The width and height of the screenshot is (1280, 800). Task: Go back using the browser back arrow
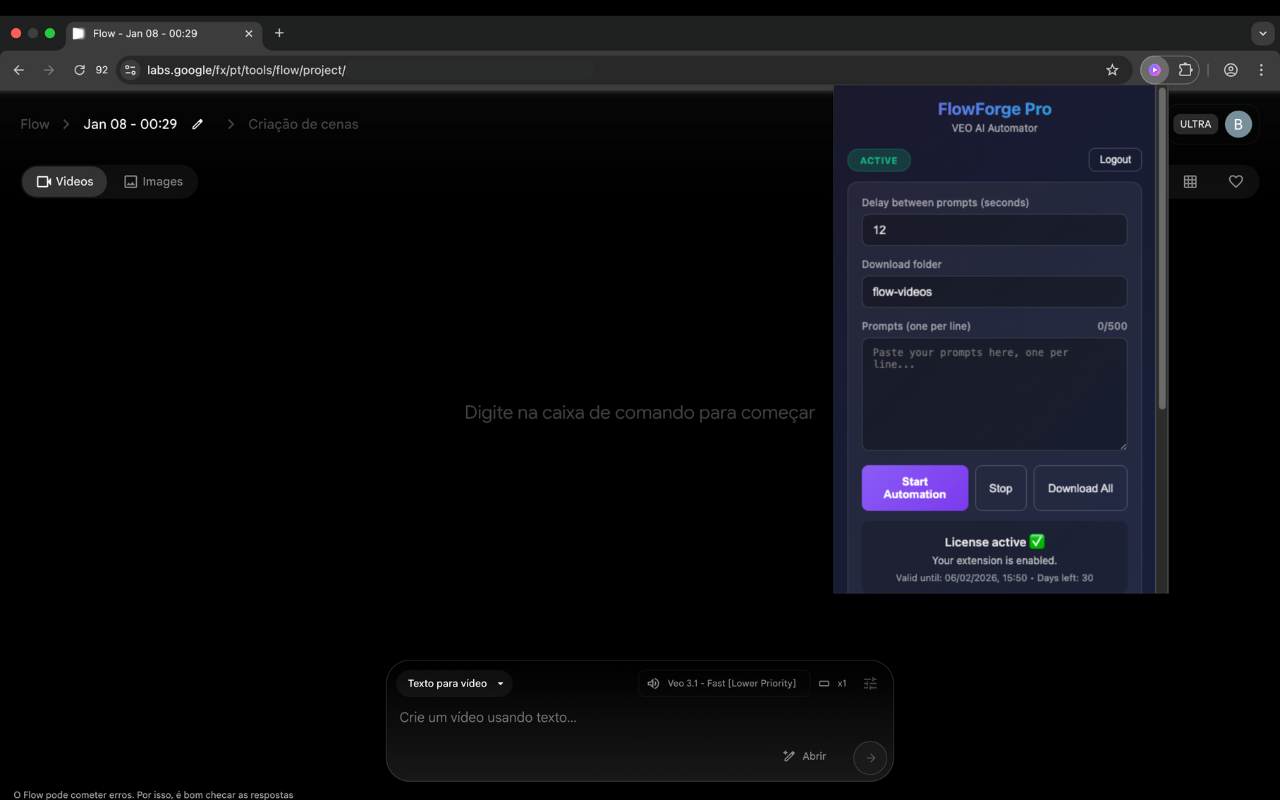[x=19, y=70]
